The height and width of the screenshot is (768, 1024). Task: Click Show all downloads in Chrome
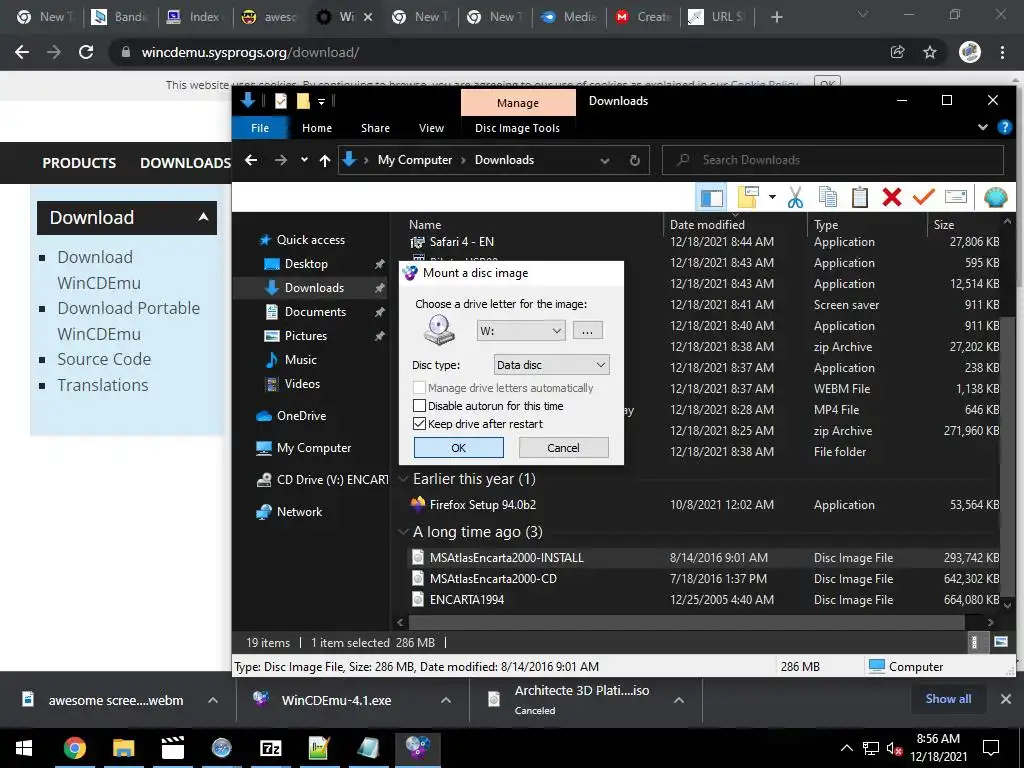point(948,699)
